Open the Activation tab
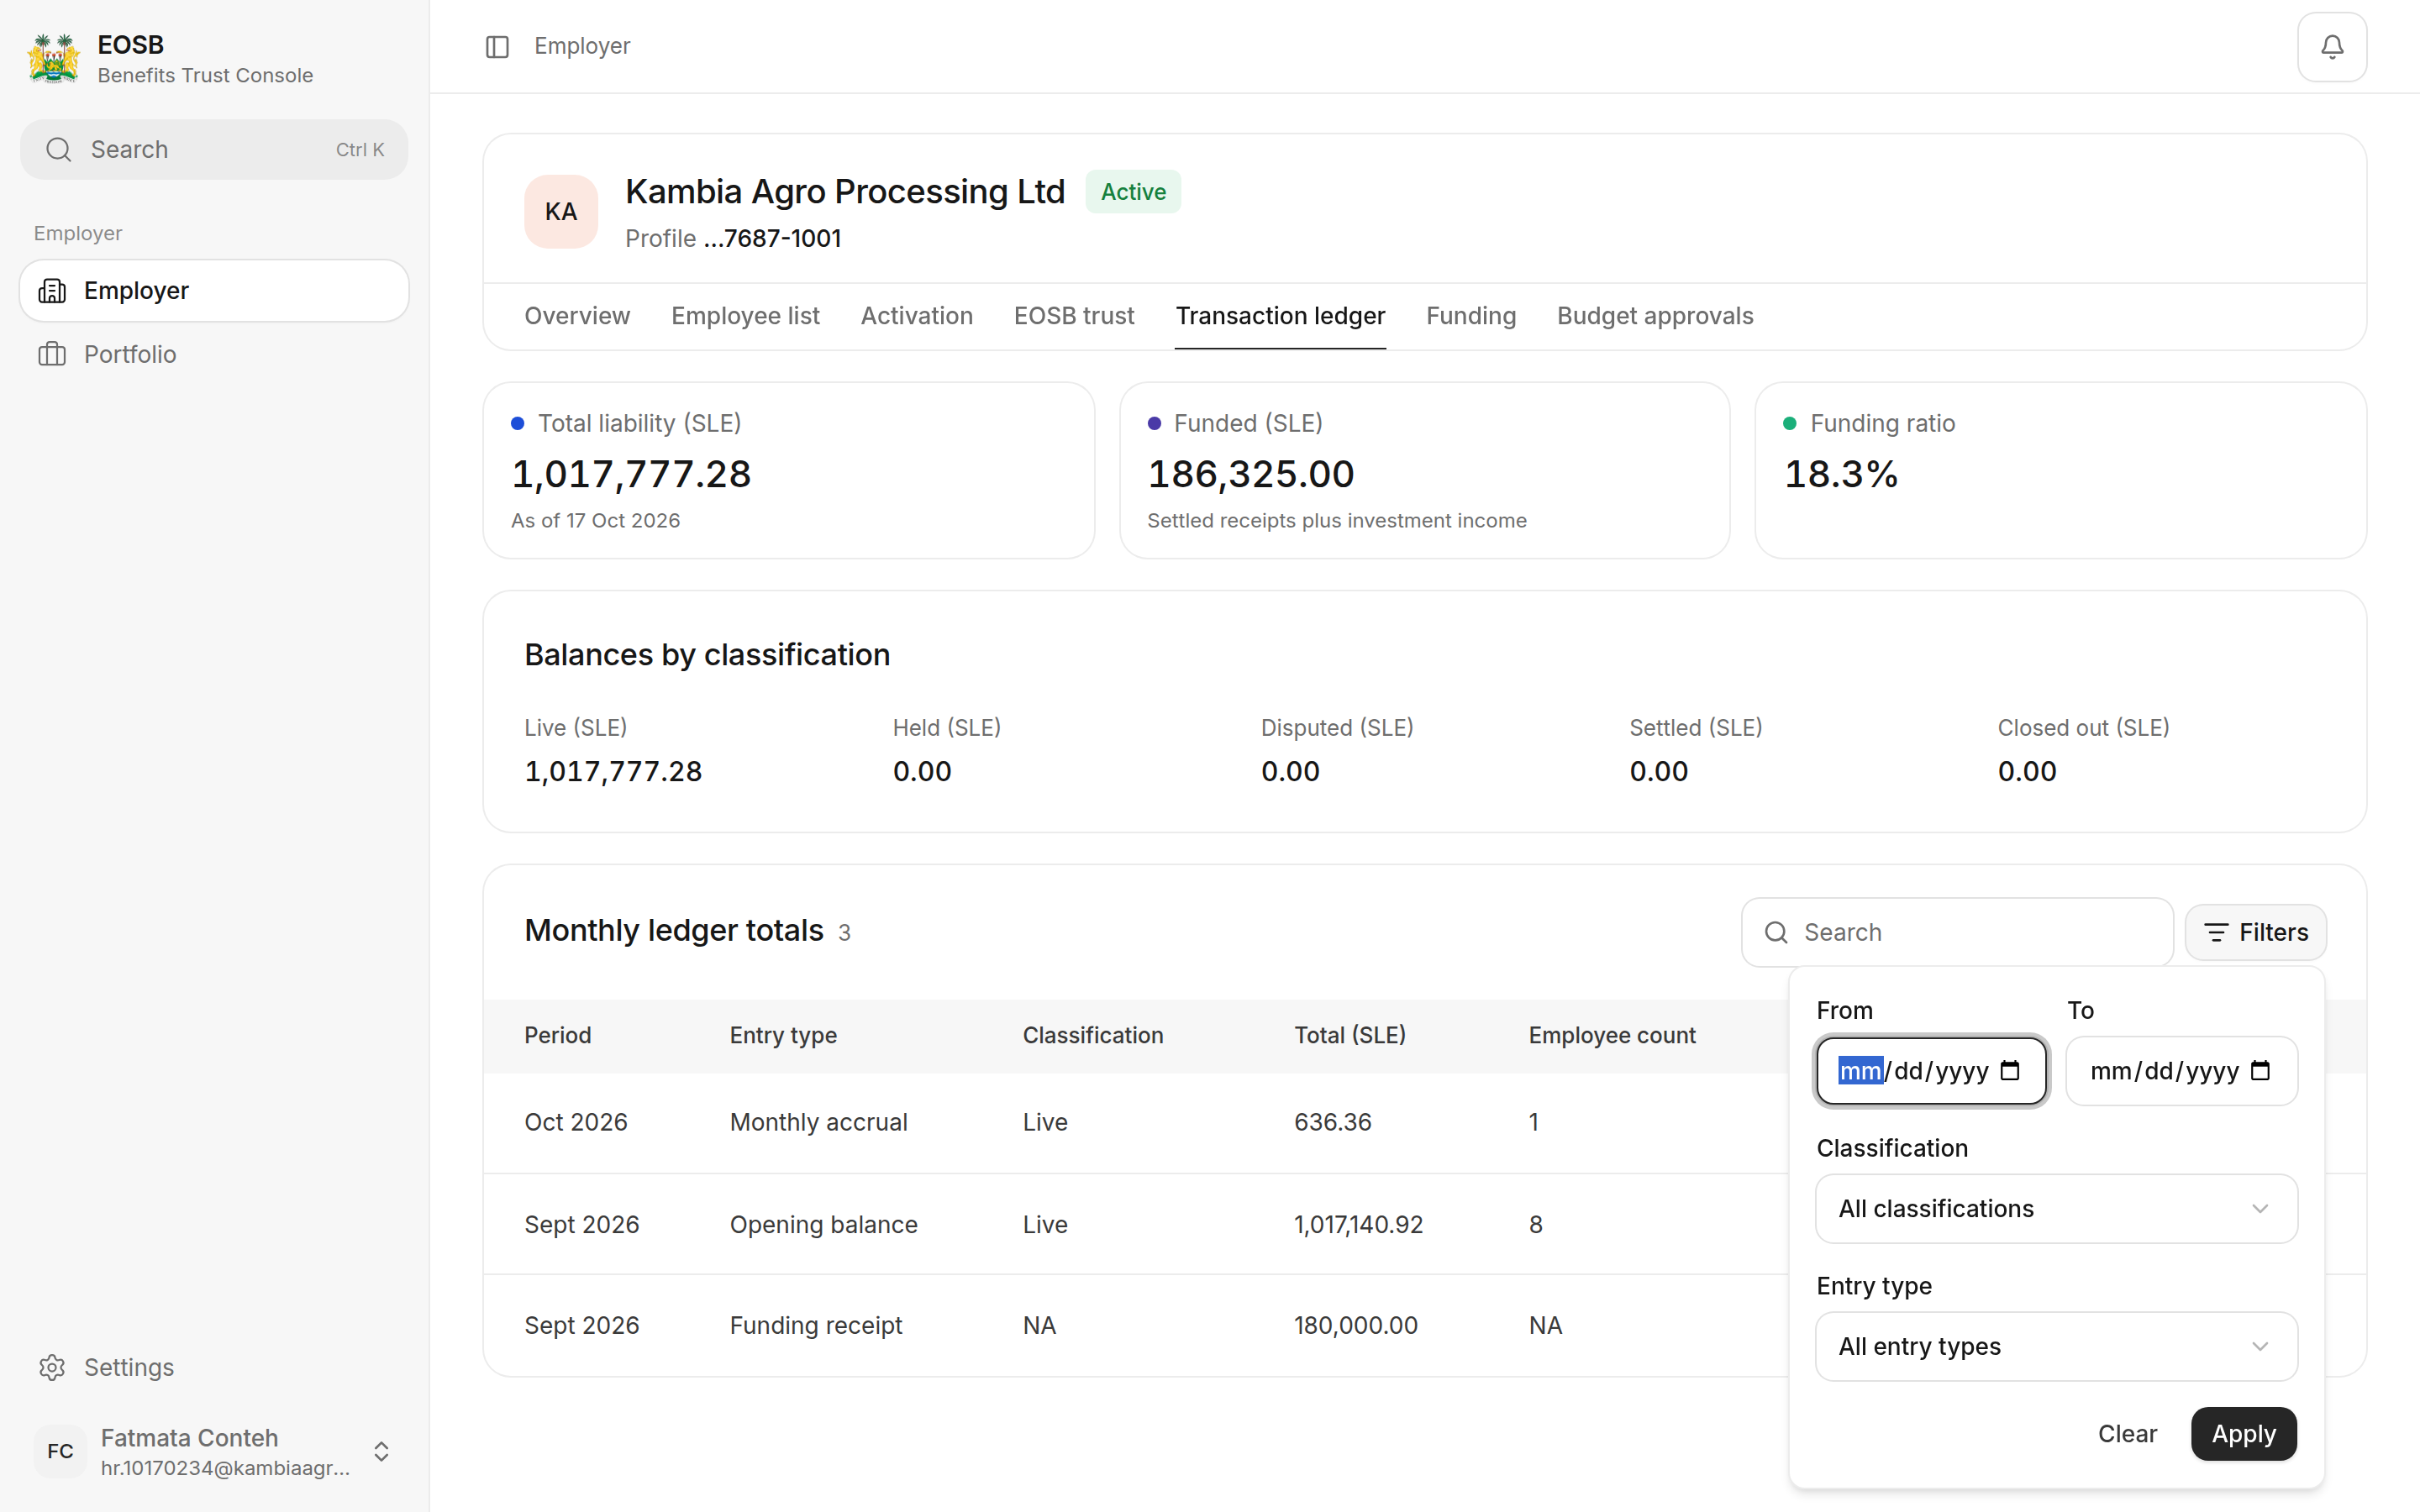 pos(916,316)
